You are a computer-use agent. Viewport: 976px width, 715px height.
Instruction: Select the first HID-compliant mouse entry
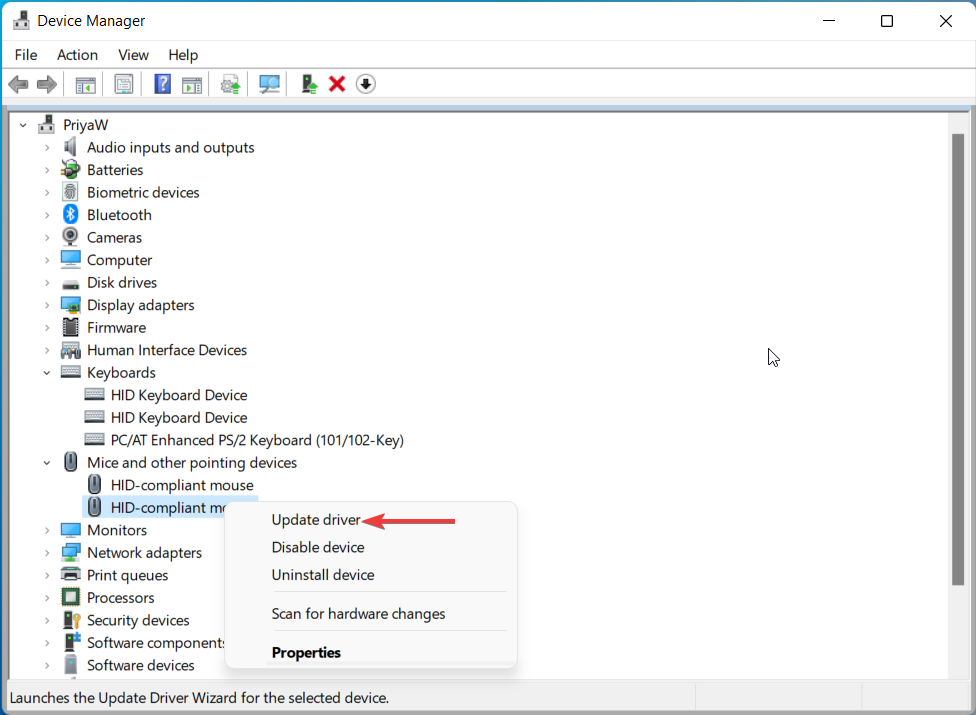coord(182,485)
